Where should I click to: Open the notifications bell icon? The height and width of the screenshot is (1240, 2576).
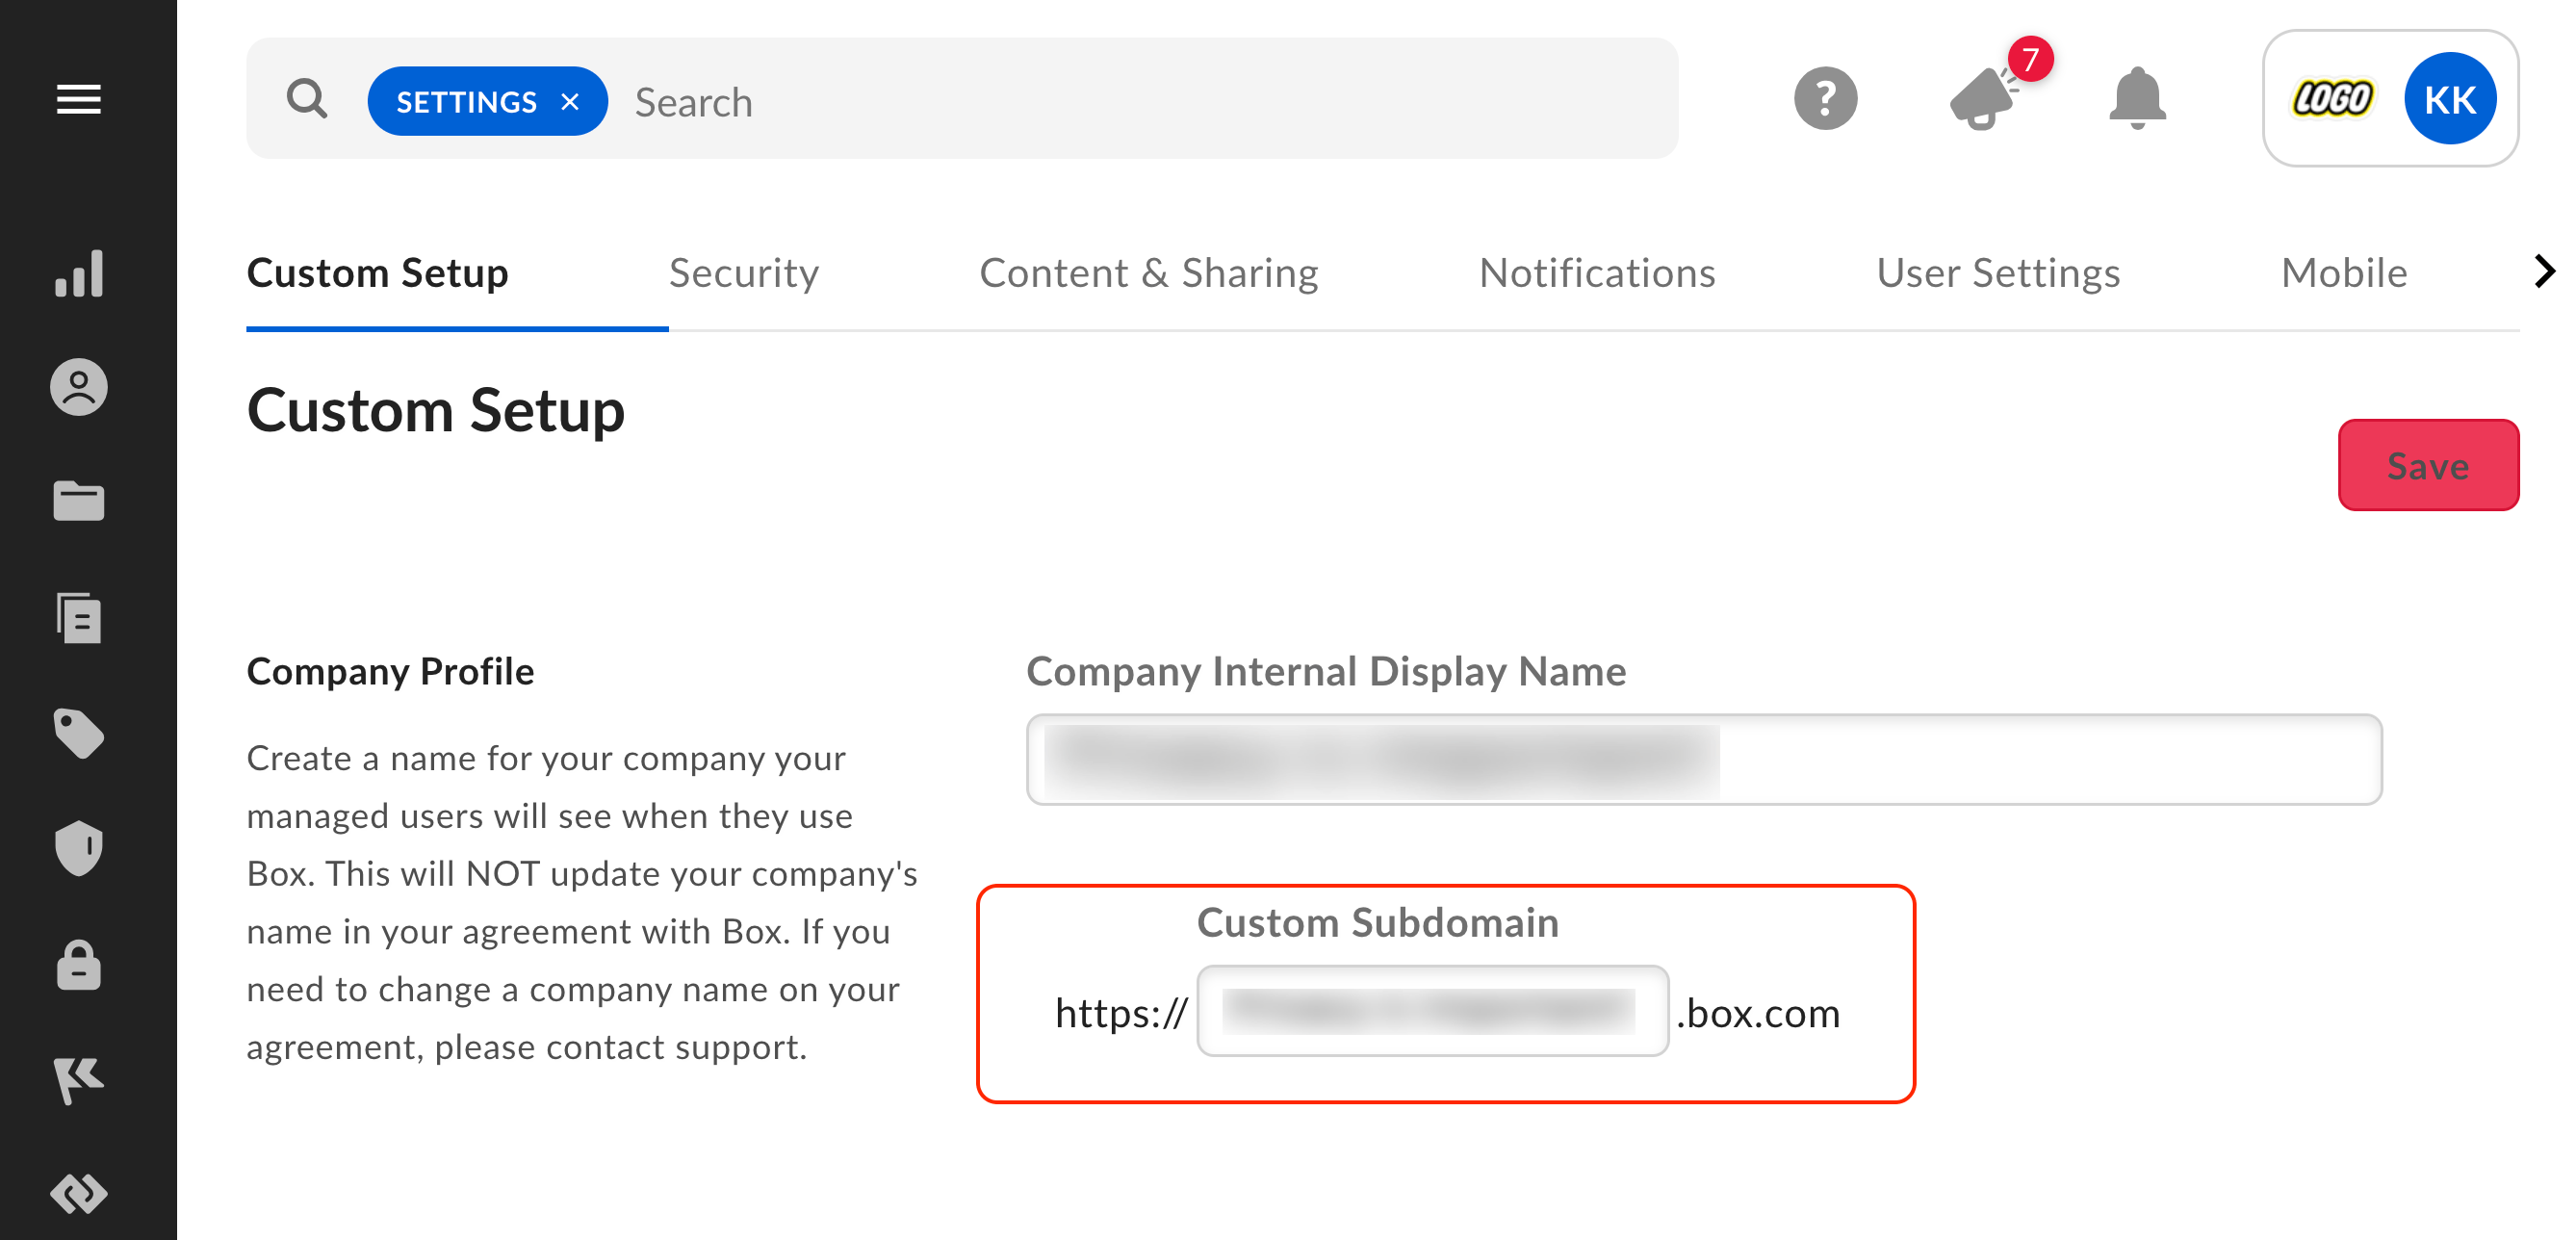[2137, 99]
